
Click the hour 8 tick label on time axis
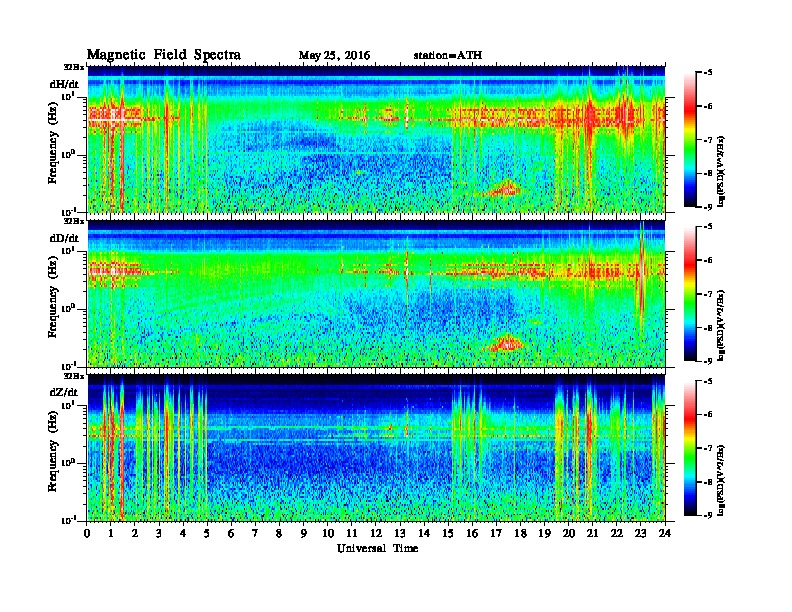click(x=279, y=533)
